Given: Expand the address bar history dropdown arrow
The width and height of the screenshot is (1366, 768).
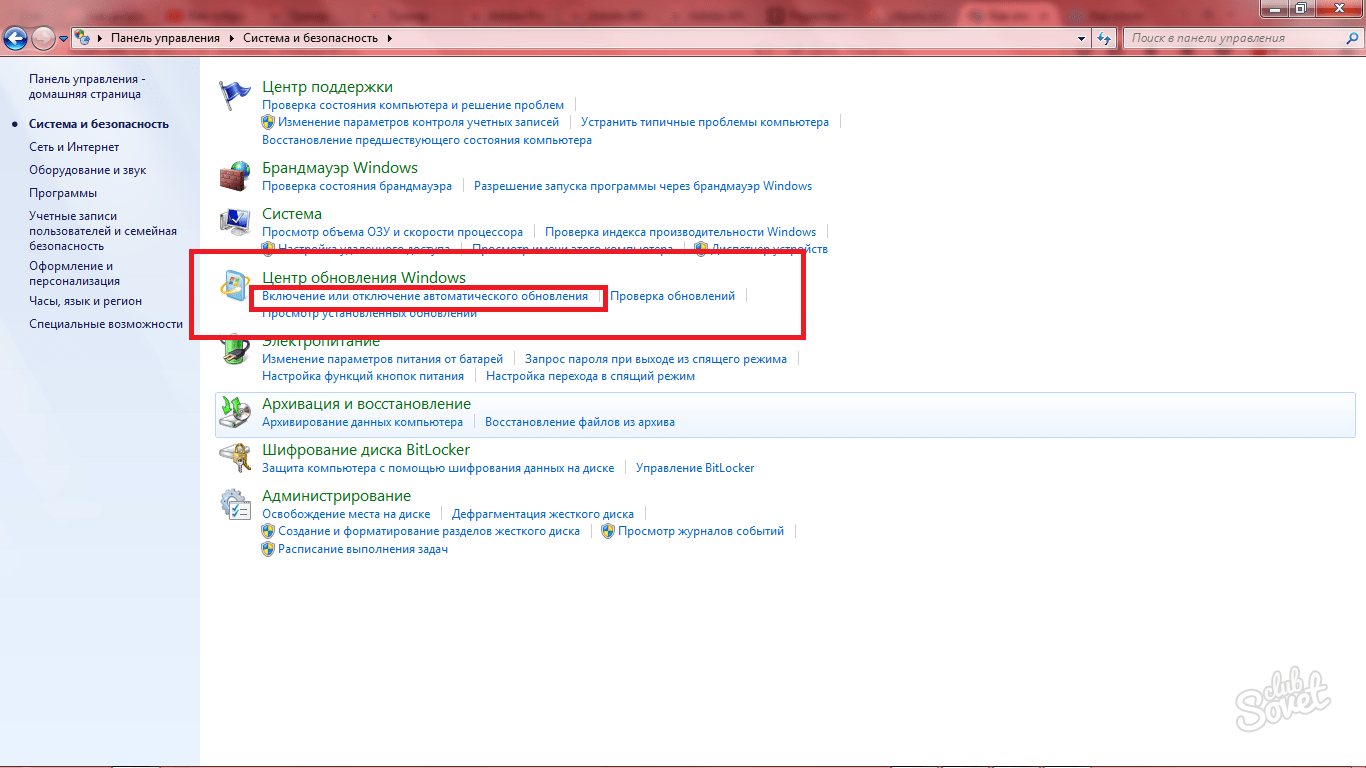Looking at the screenshot, I should coord(1081,38).
